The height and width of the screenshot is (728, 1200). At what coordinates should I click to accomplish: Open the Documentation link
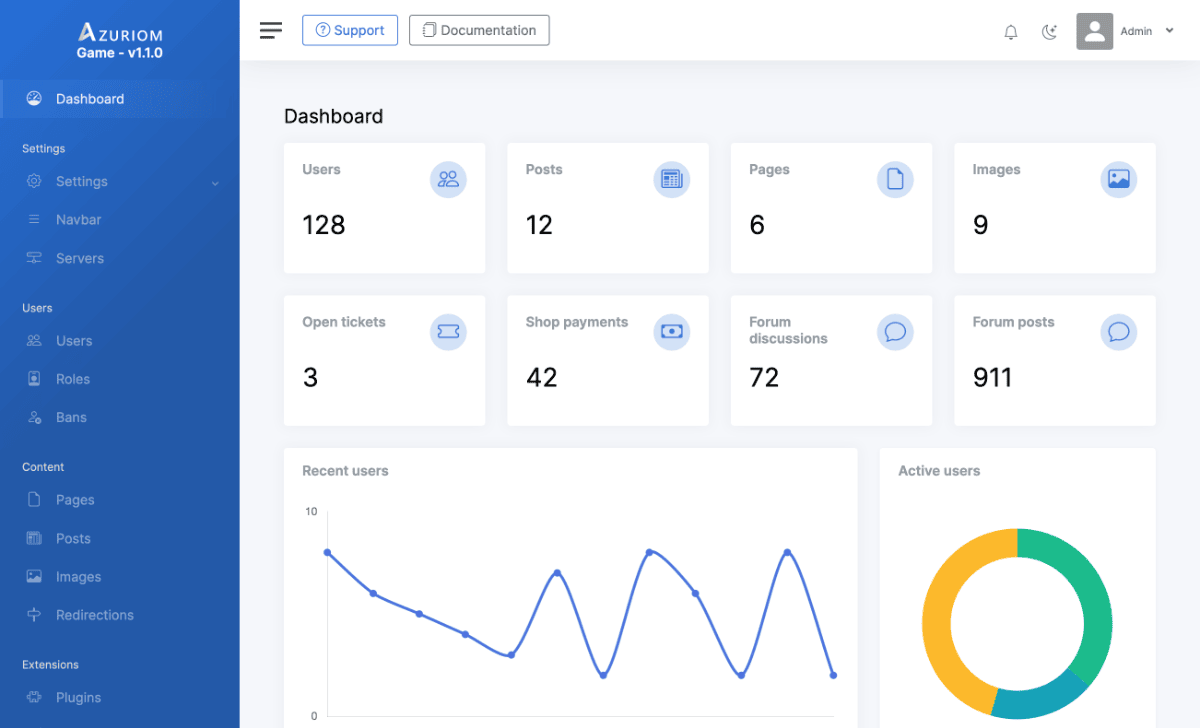(479, 30)
